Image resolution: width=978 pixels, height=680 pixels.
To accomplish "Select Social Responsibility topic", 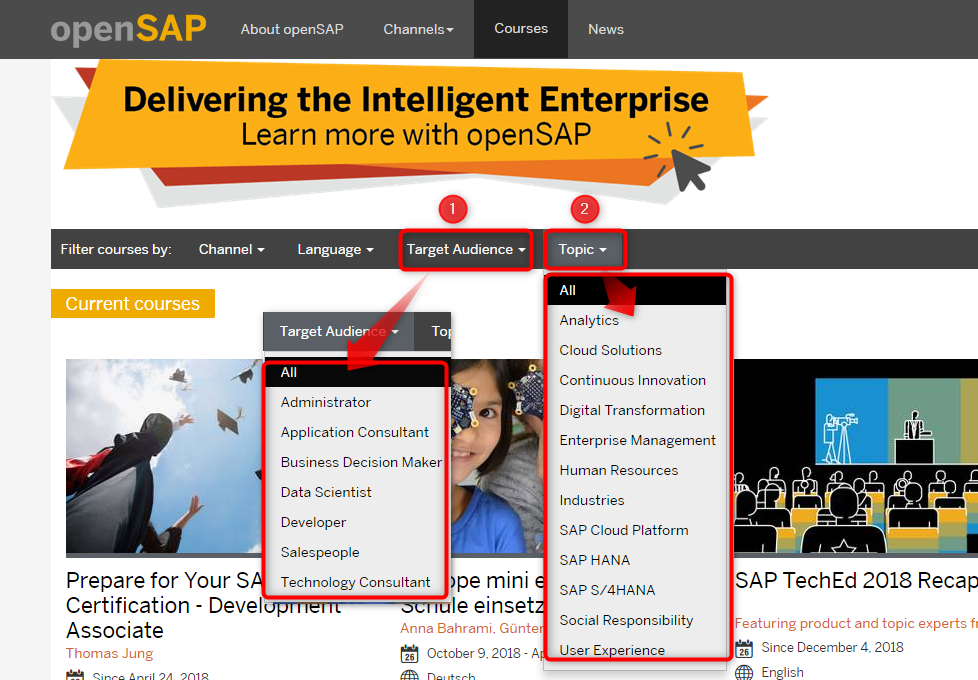I will 637,619.
